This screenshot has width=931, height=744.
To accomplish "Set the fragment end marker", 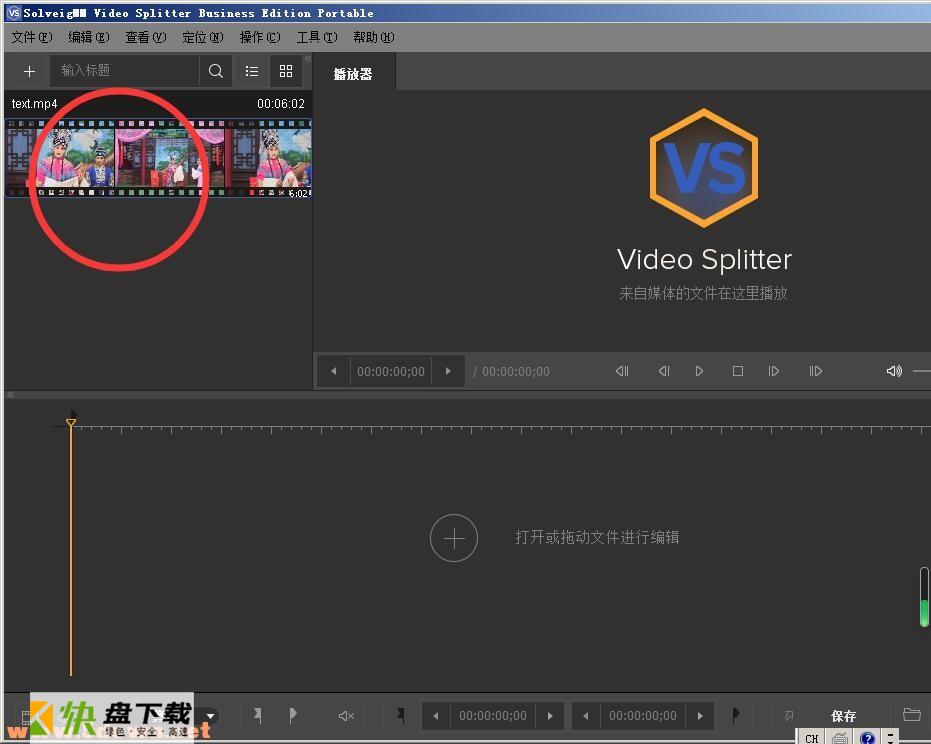I will (x=736, y=714).
